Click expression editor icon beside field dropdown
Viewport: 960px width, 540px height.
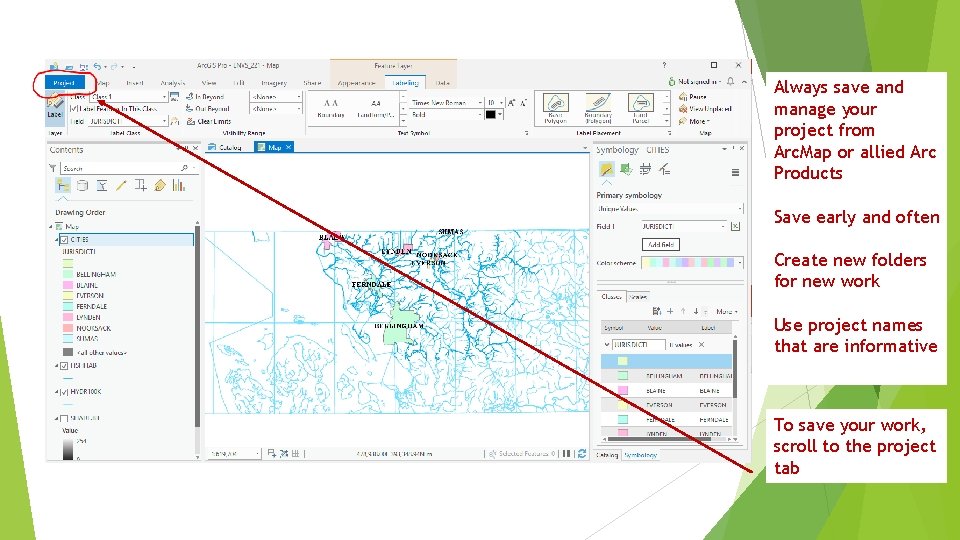click(175, 121)
